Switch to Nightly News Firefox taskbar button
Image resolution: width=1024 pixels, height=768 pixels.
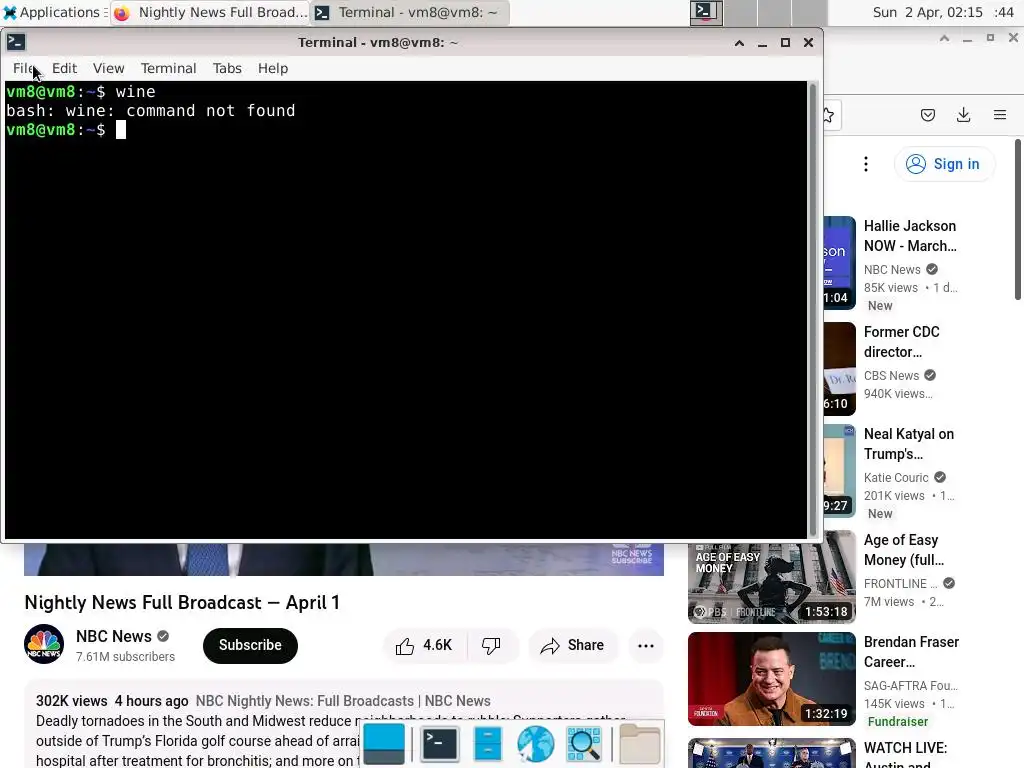point(210,12)
